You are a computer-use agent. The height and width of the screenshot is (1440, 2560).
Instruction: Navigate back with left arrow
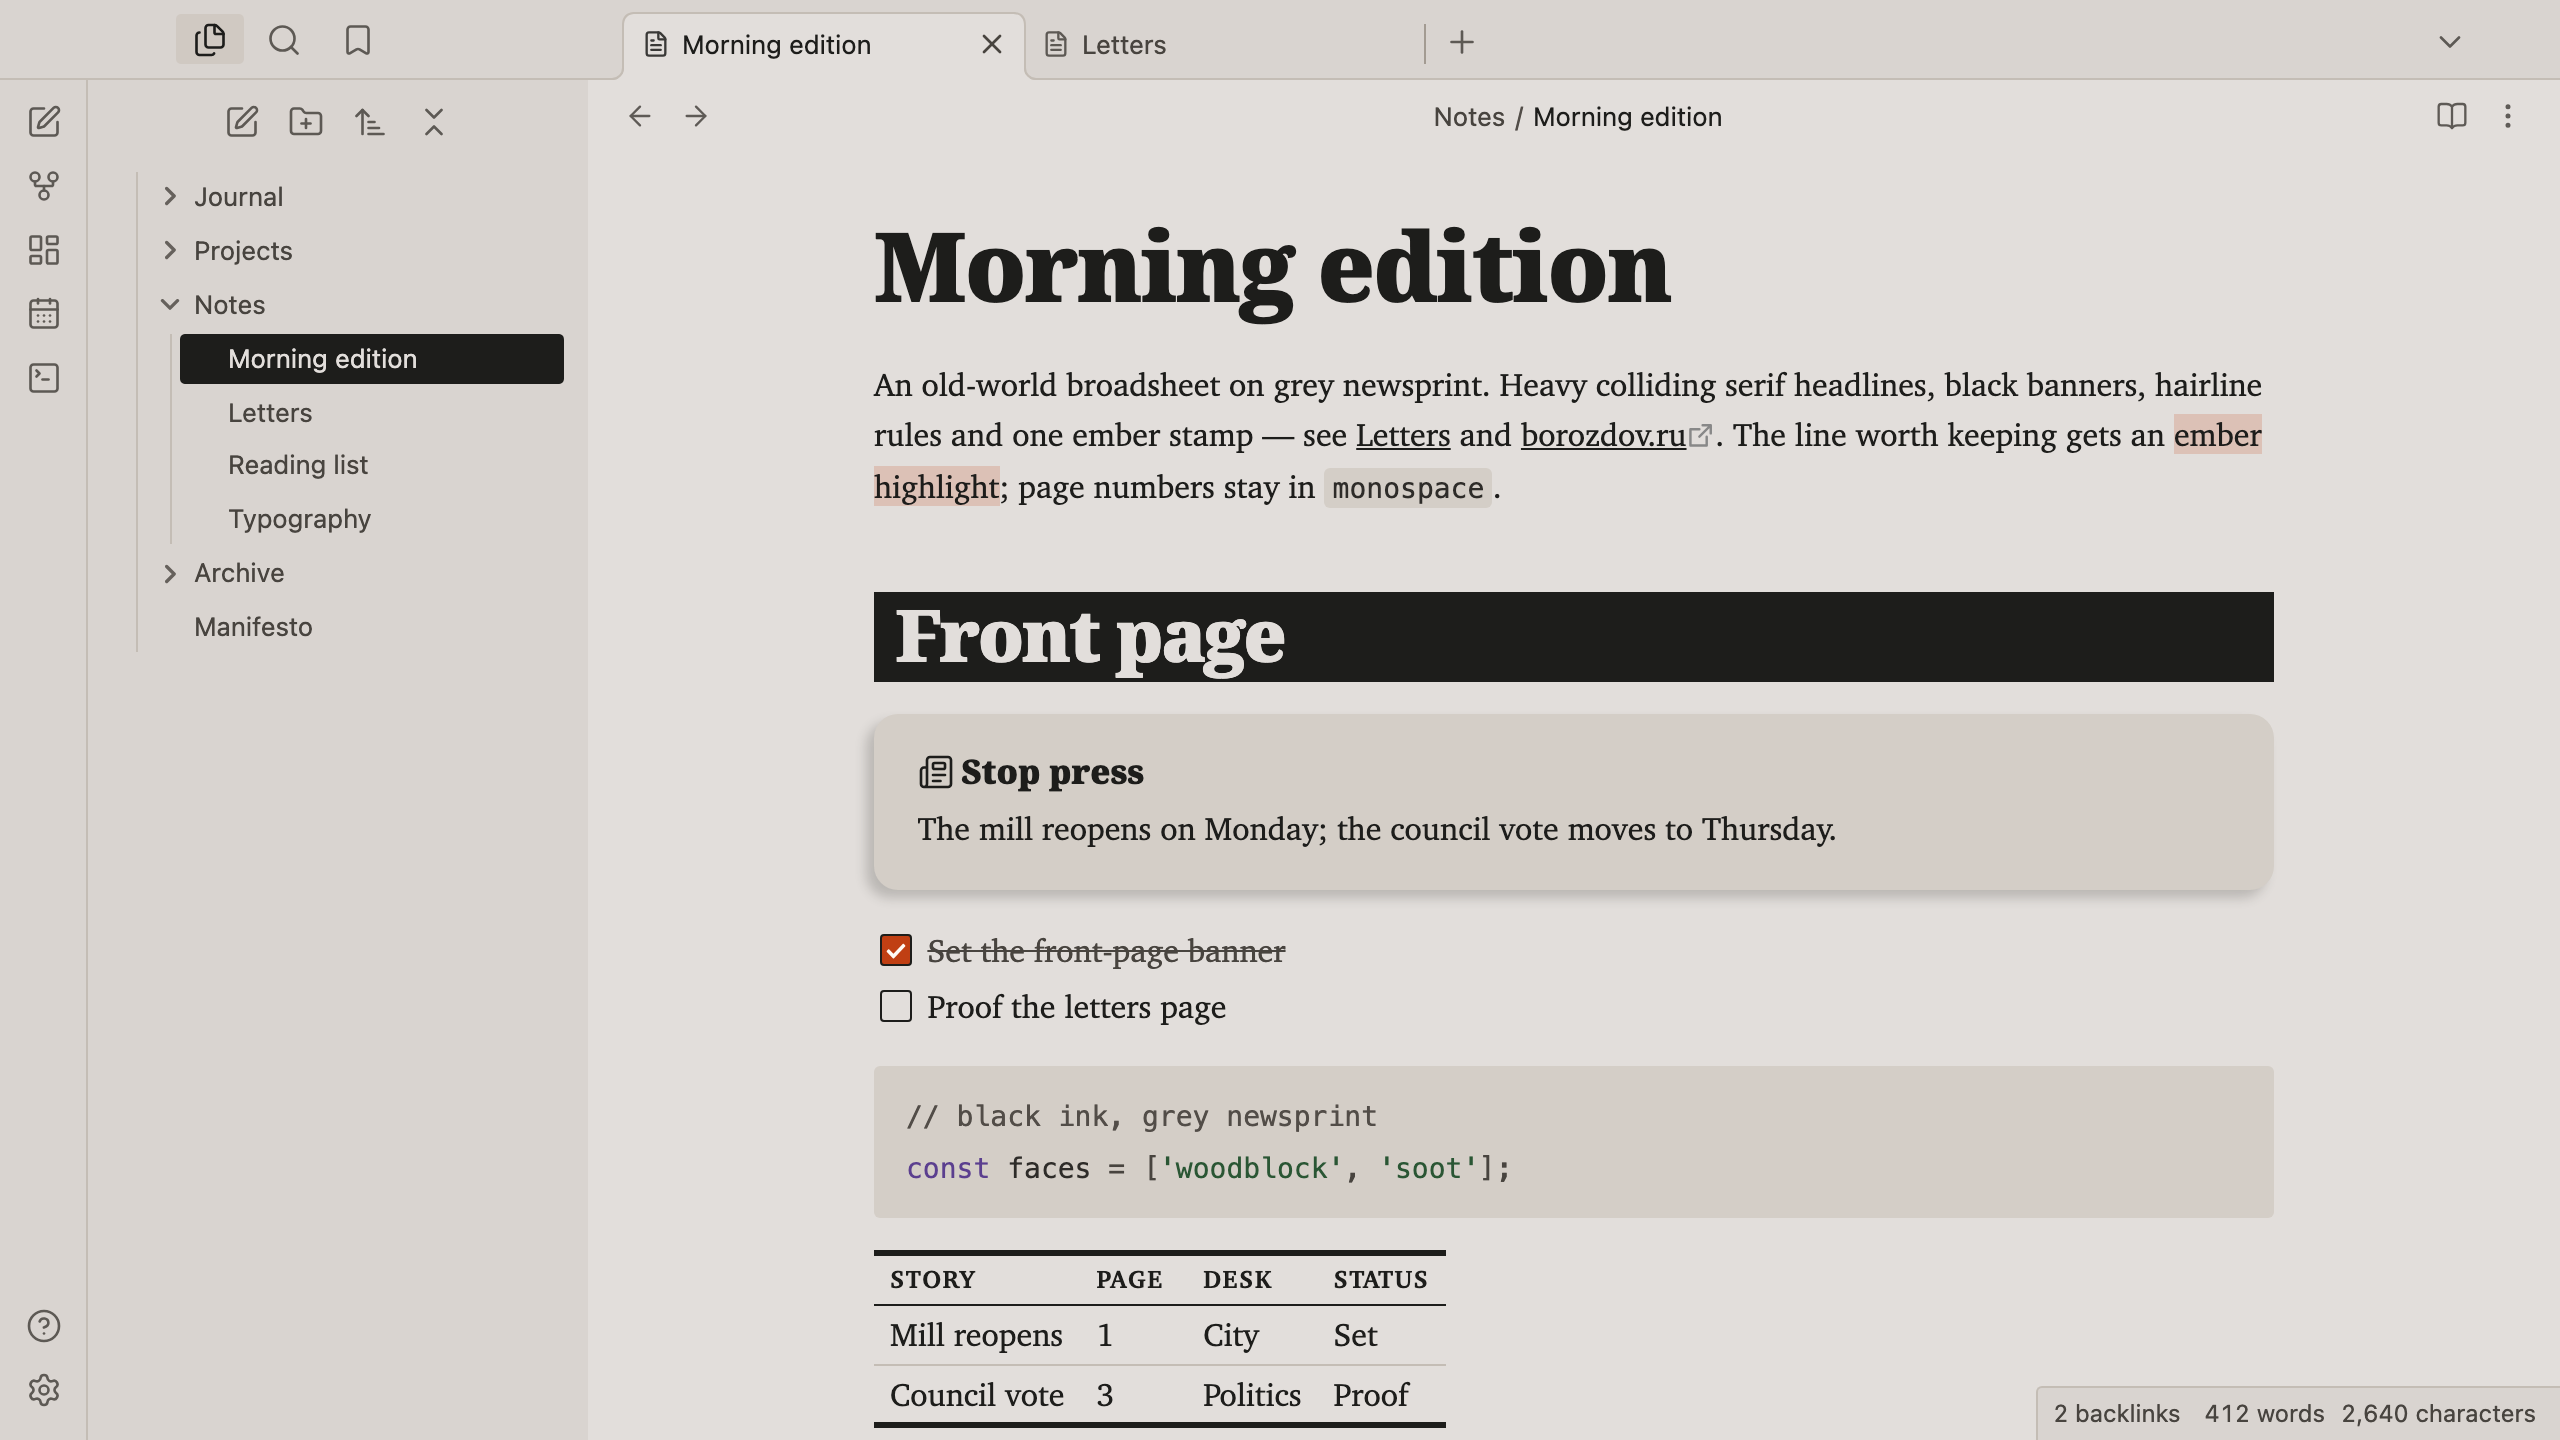(640, 116)
